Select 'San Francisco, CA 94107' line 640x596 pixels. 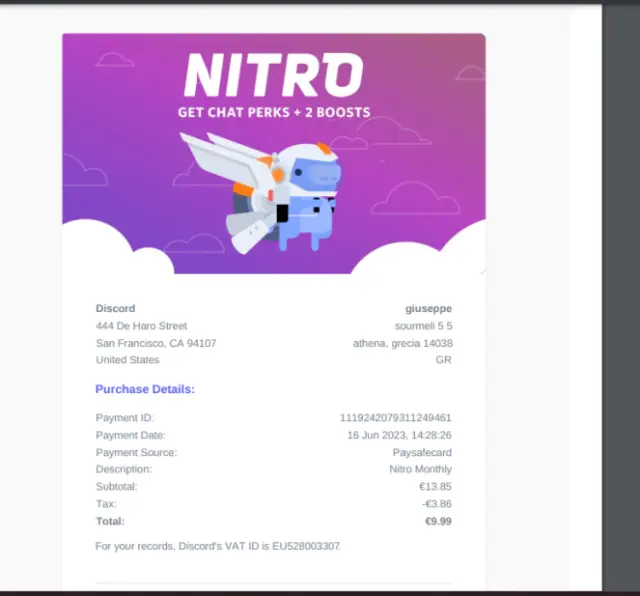coord(156,343)
